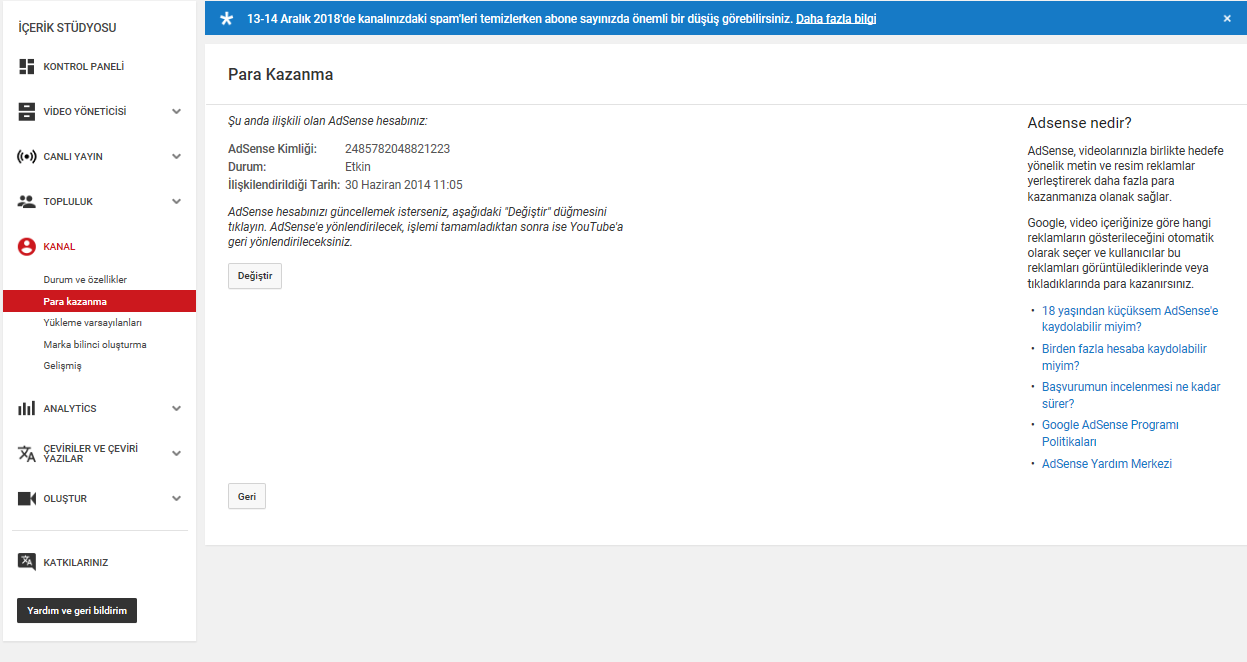Viewport: 1247px width, 662px height.
Task: Expand the Oluştur section
Action: (x=177, y=498)
